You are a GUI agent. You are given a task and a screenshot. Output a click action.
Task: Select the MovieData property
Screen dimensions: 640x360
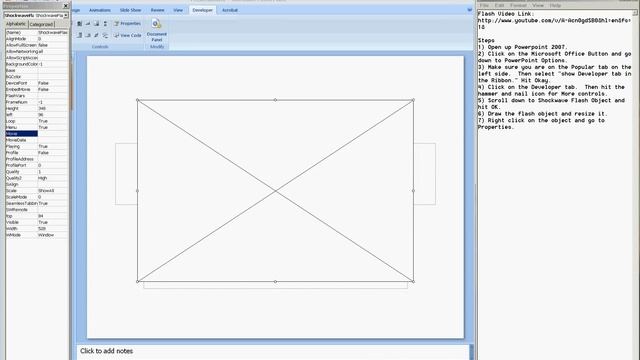(x=37, y=140)
